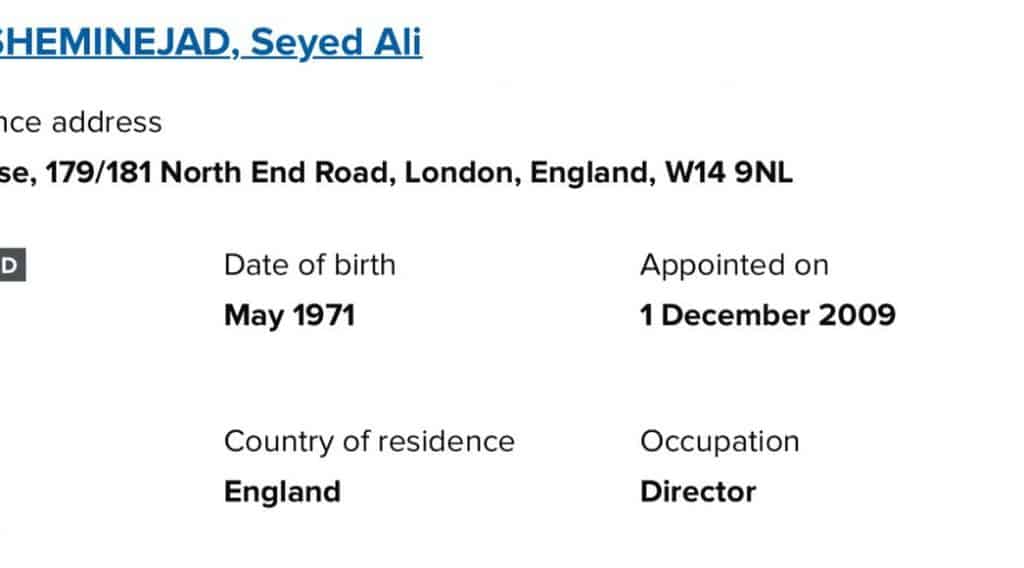
Task: Click the dark grey status badge
Action: [x=10, y=267]
